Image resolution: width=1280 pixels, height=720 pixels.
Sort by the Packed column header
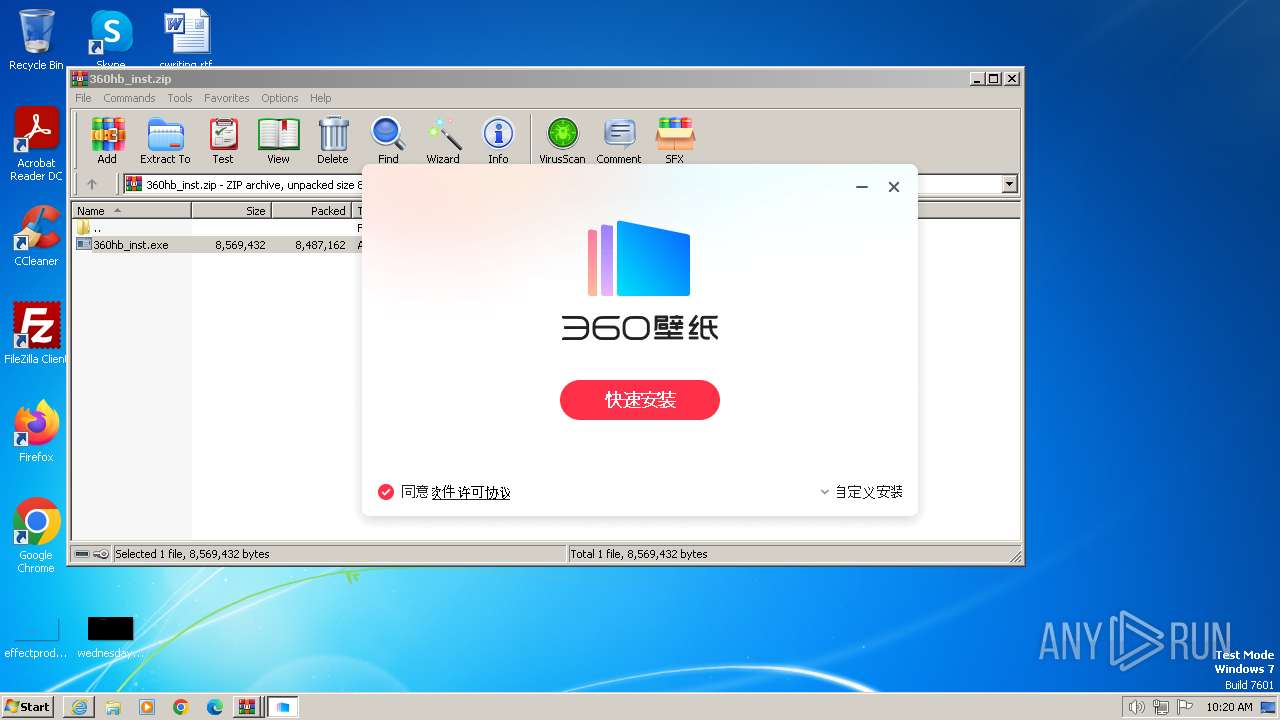click(312, 211)
